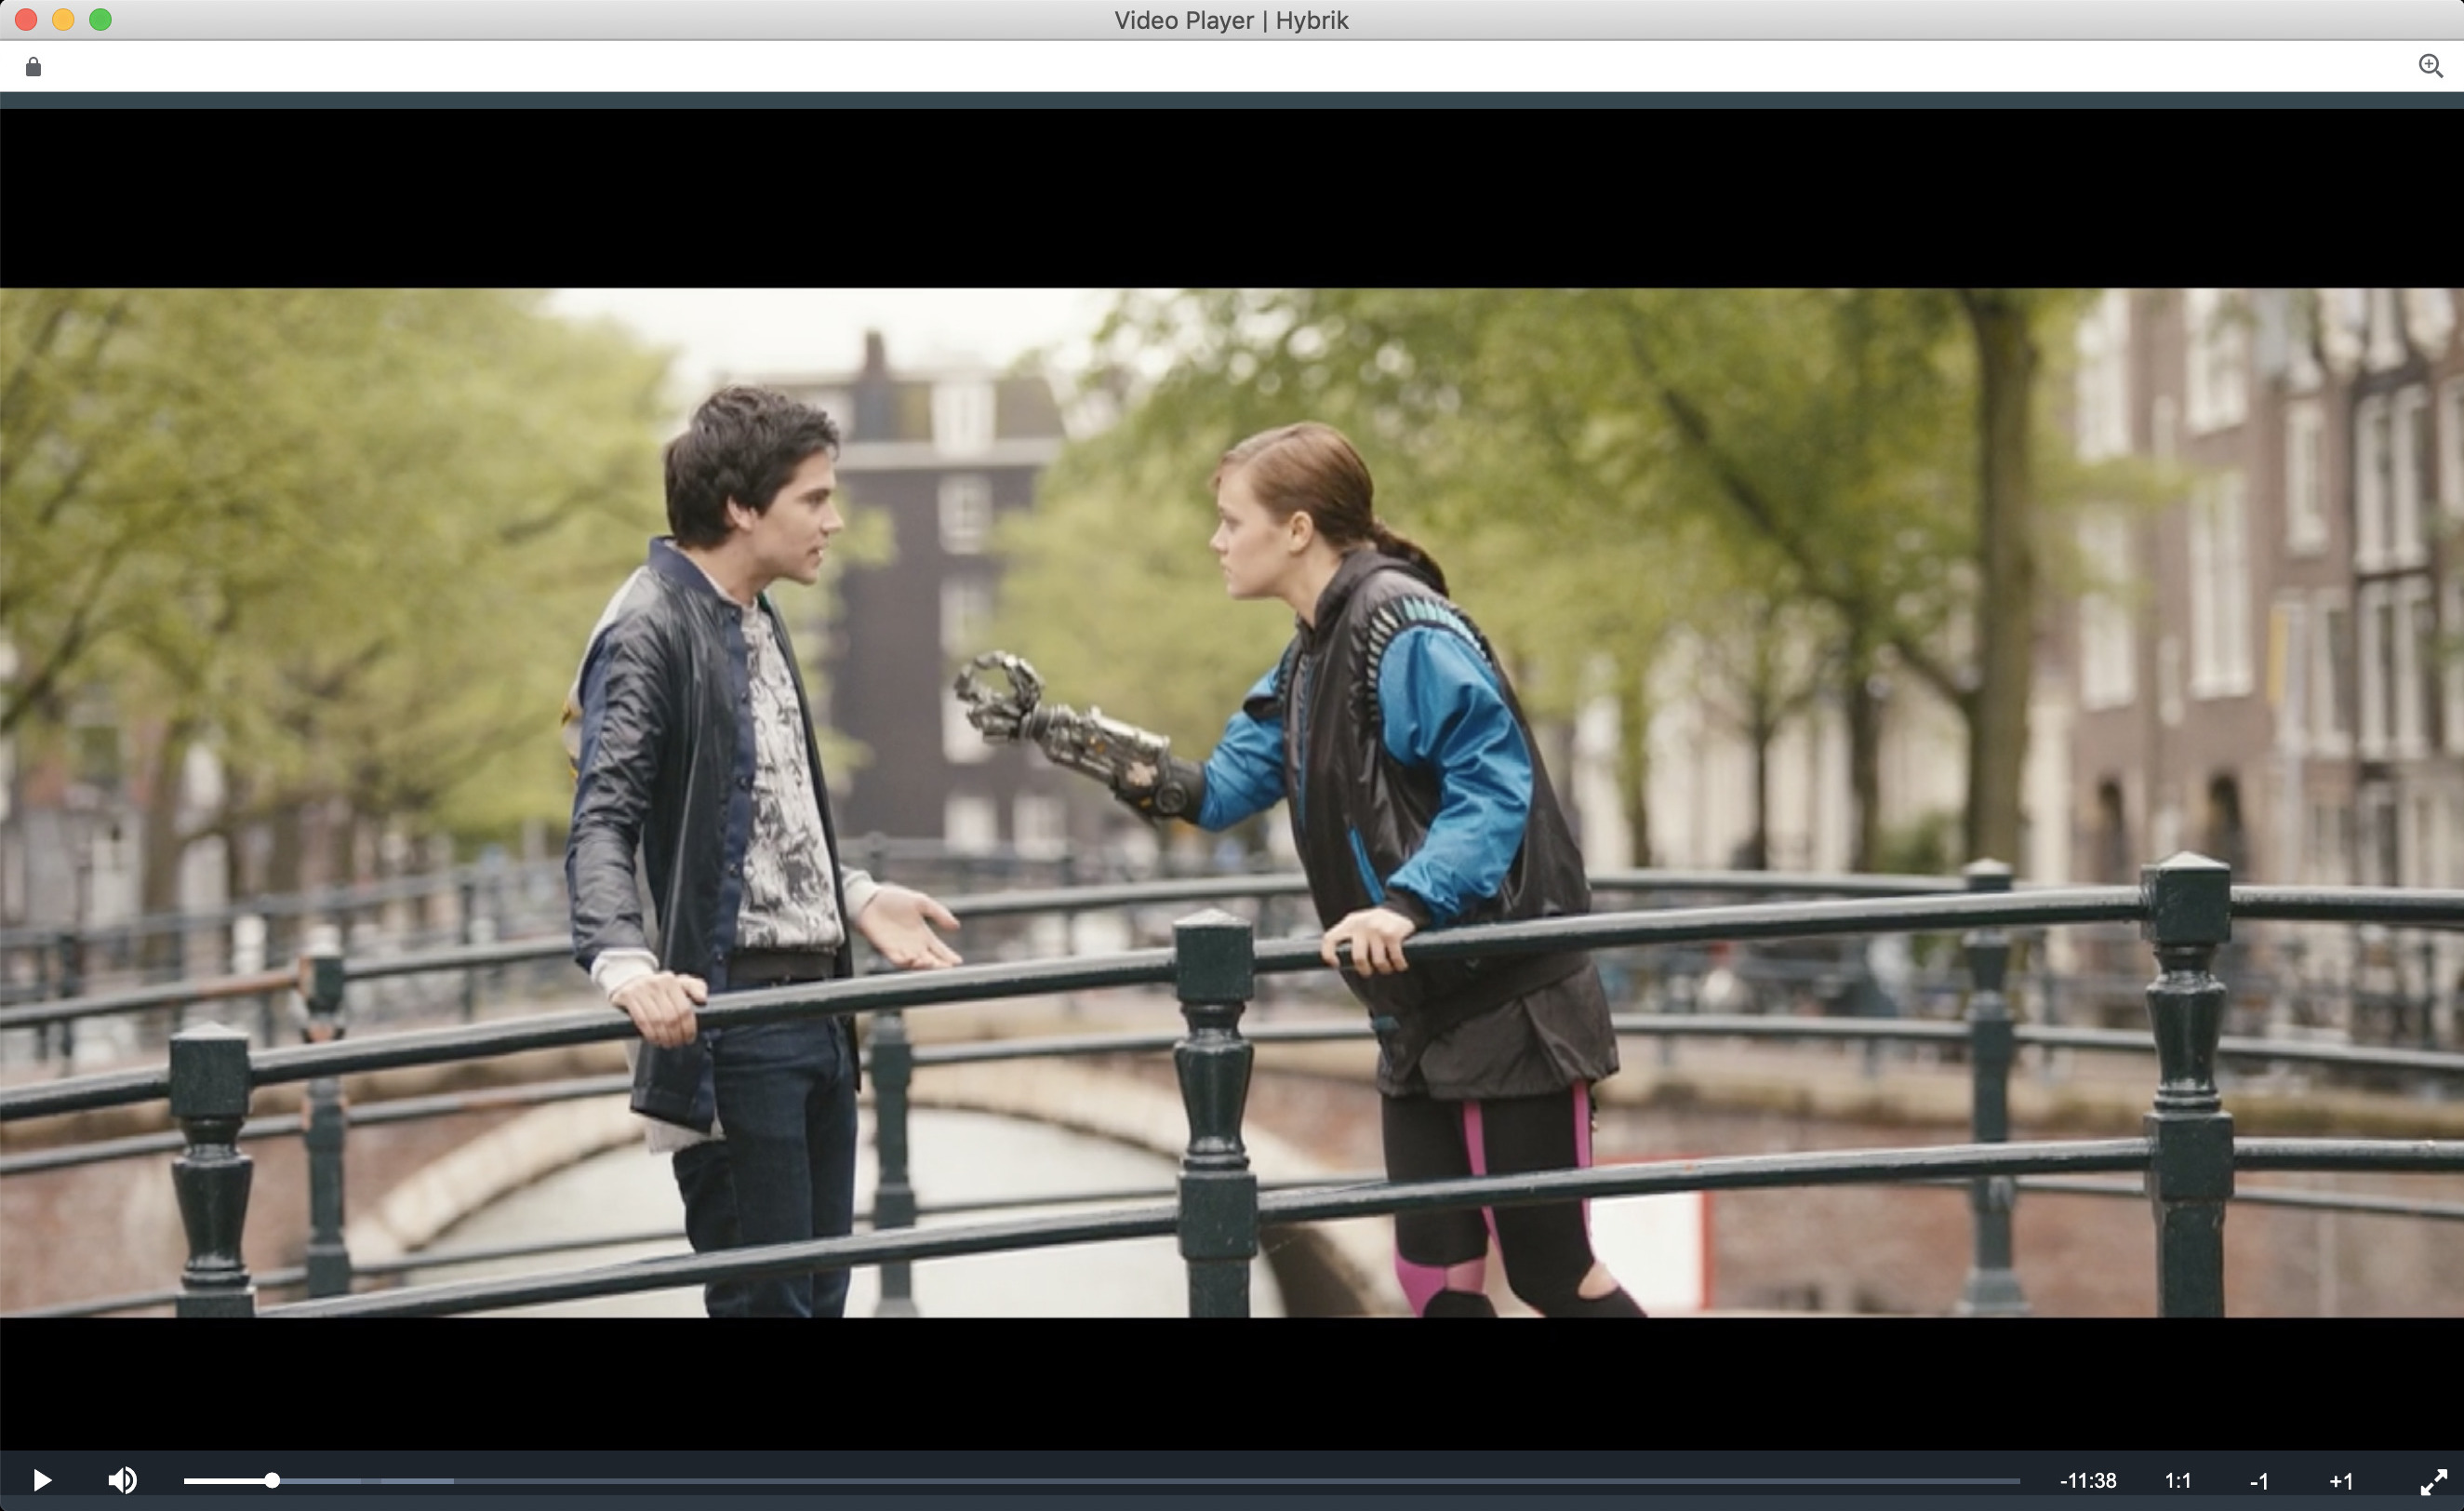The height and width of the screenshot is (1511, 2464).
Task: Minimize the Video Player window
Action: (x=63, y=20)
